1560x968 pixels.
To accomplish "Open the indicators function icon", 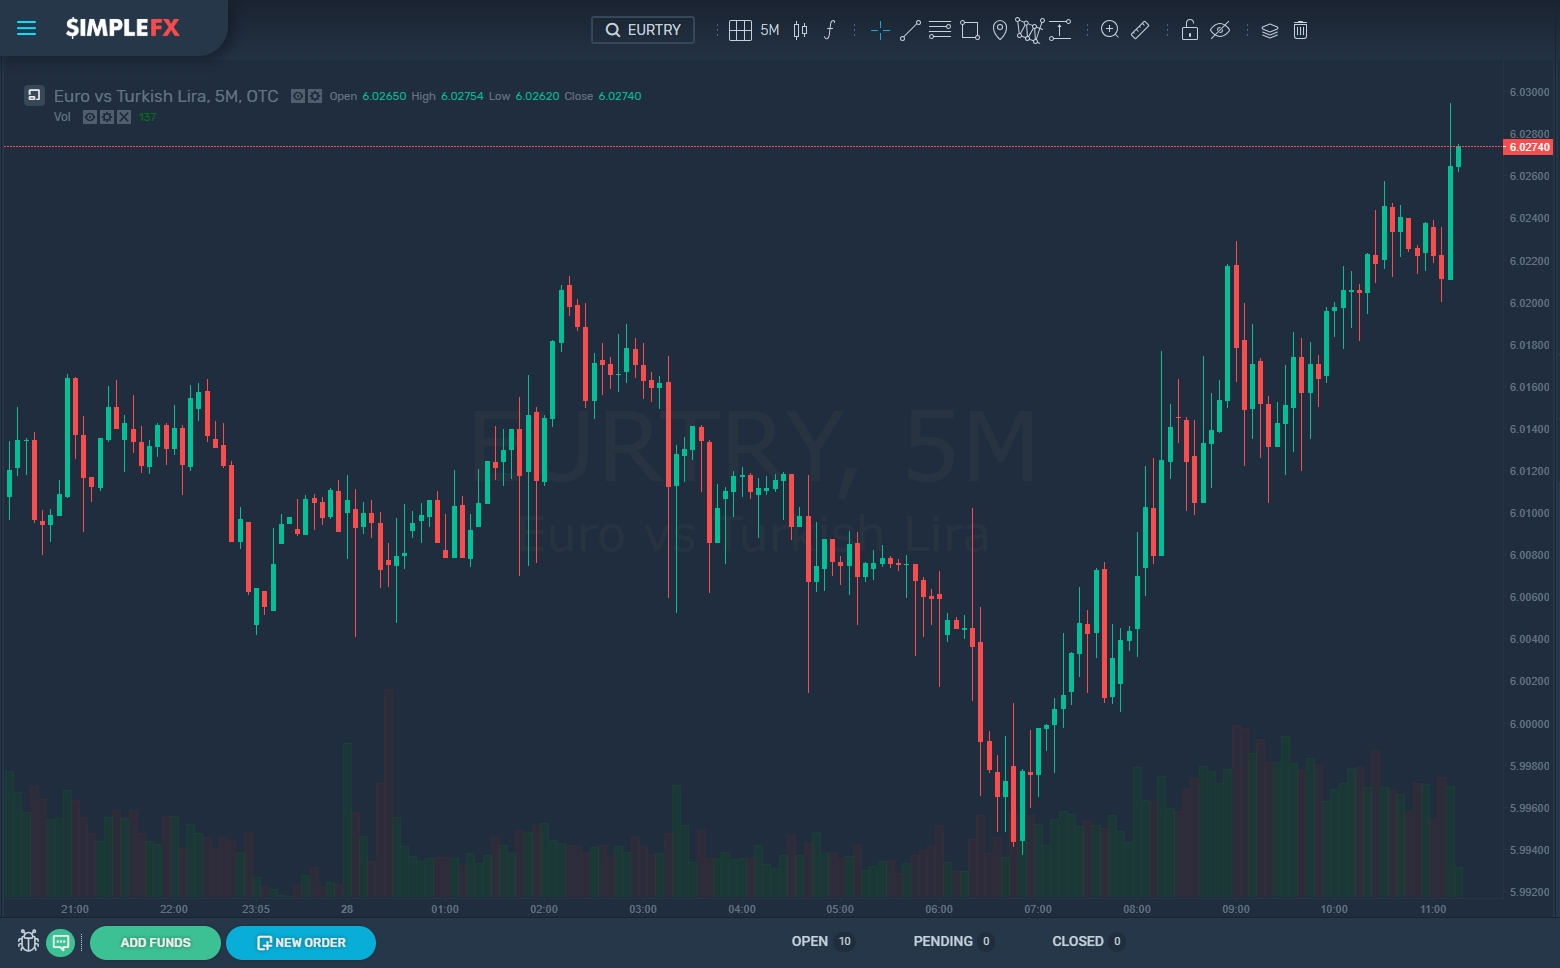I will point(829,30).
